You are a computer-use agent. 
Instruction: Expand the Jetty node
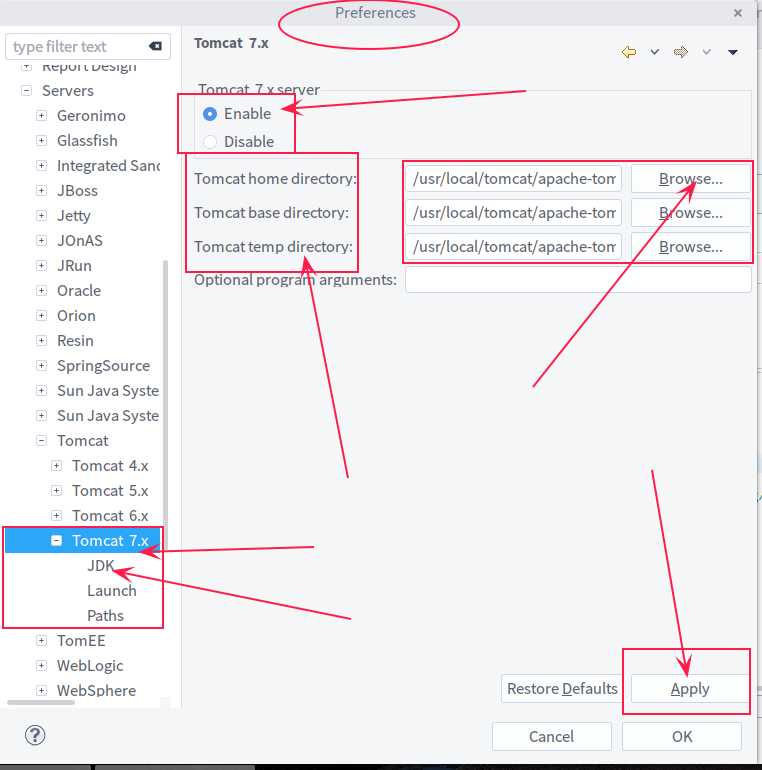(x=42, y=216)
